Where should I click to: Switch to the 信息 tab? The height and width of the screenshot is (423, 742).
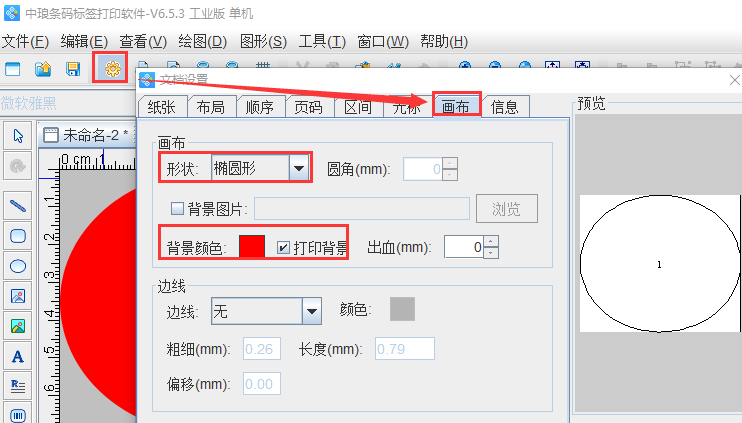click(x=504, y=107)
